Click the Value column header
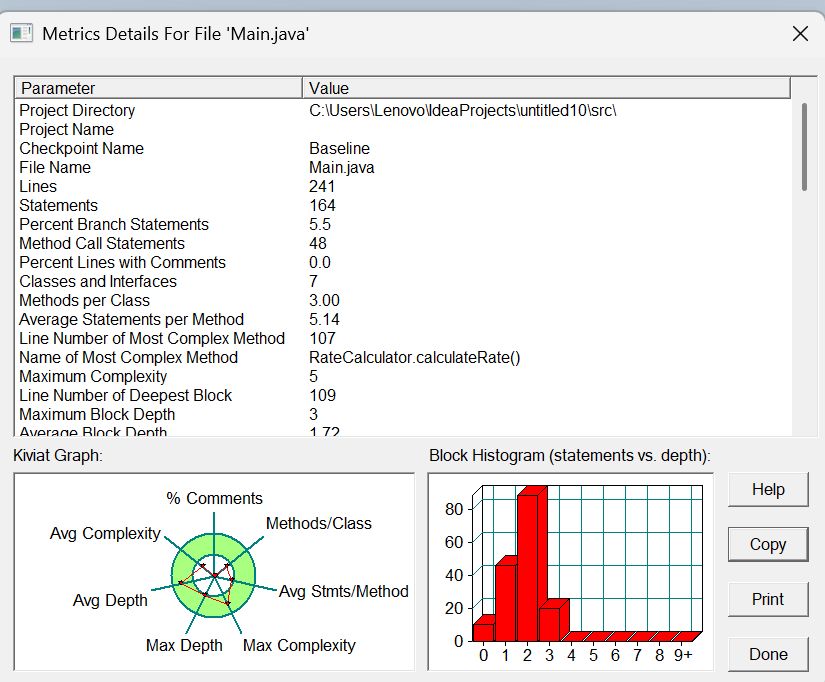The width and height of the screenshot is (825, 682). pyautogui.click(x=546, y=88)
